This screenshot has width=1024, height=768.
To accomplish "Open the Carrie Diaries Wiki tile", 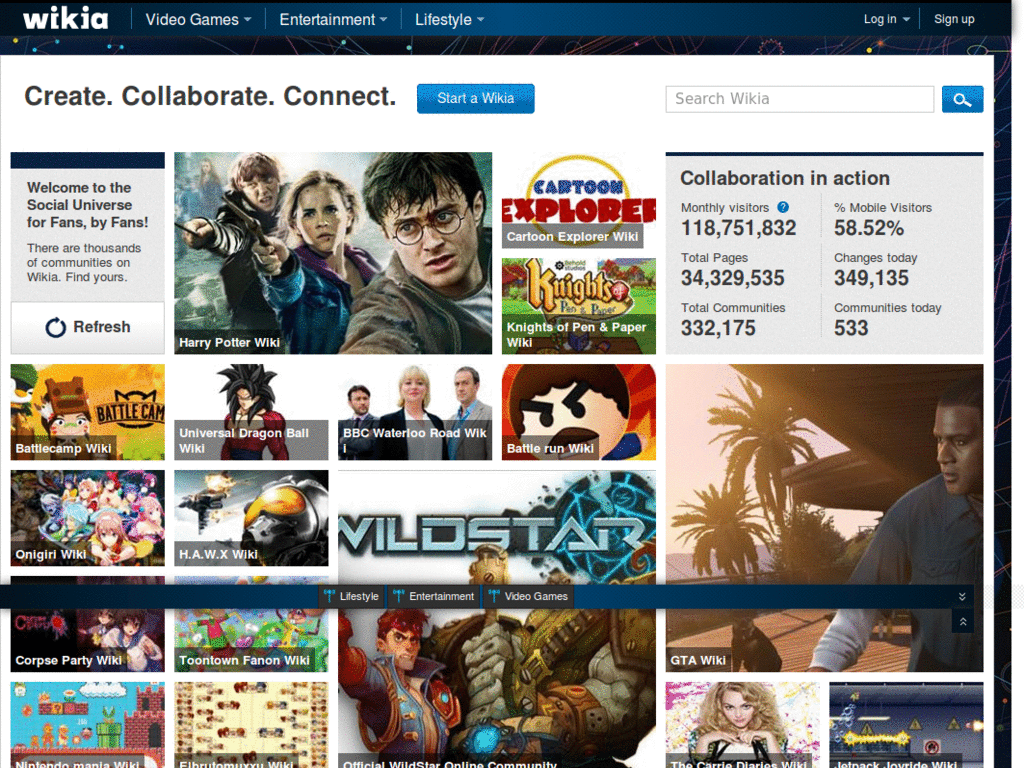I will [x=742, y=725].
